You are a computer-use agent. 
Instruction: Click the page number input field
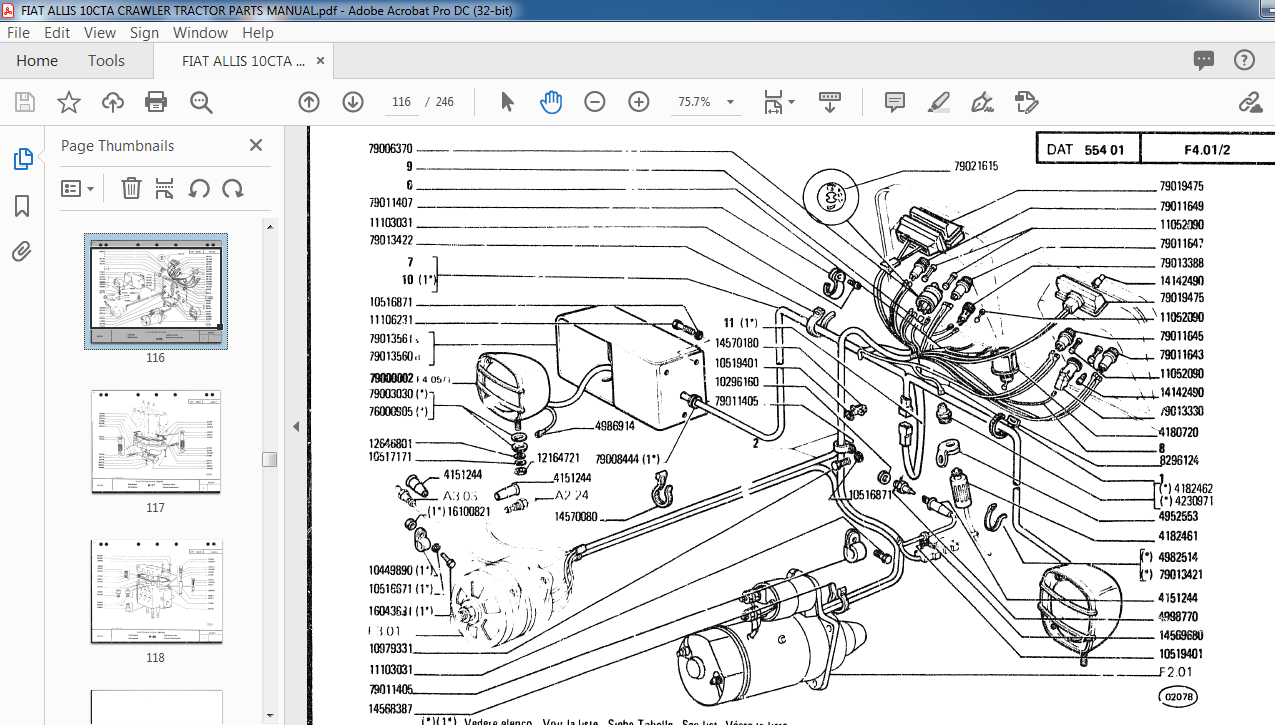(402, 102)
